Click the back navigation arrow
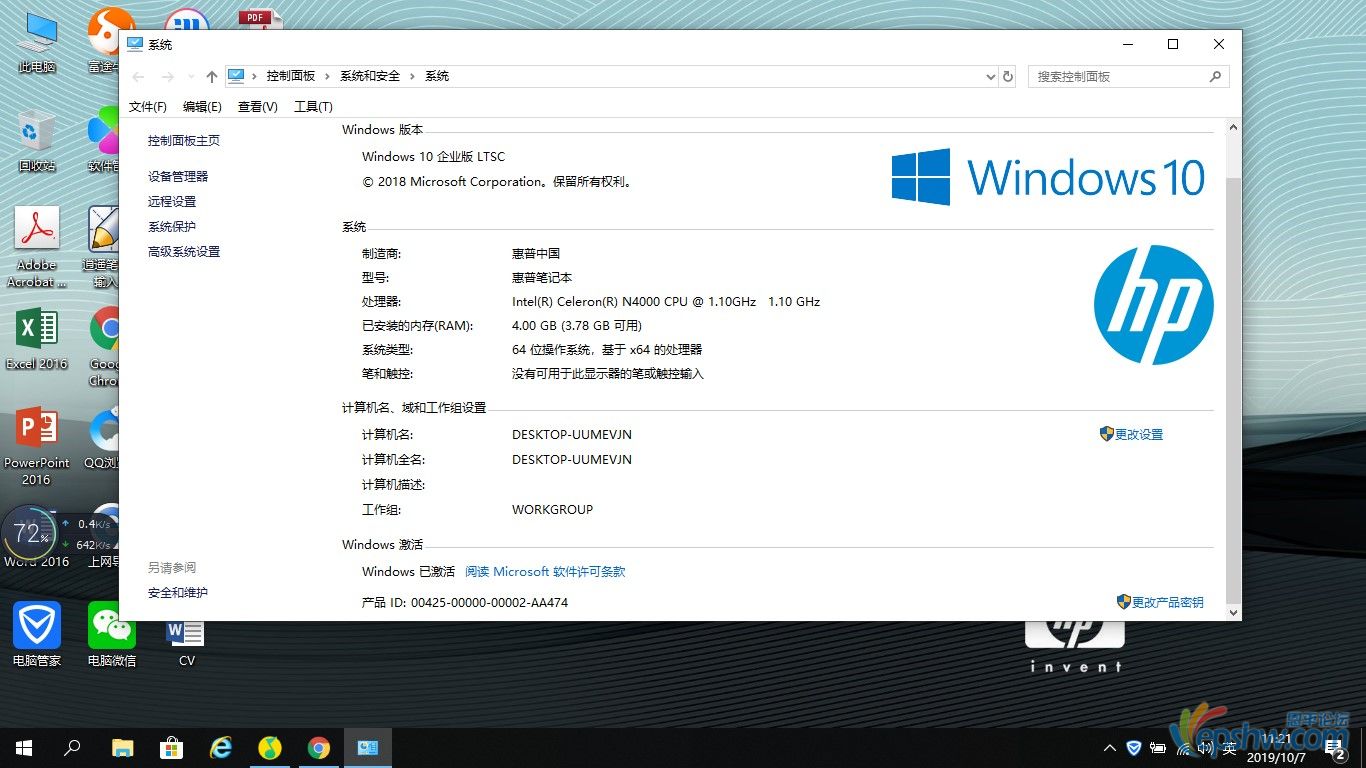Image resolution: width=1366 pixels, height=768 pixels. (x=139, y=77)
